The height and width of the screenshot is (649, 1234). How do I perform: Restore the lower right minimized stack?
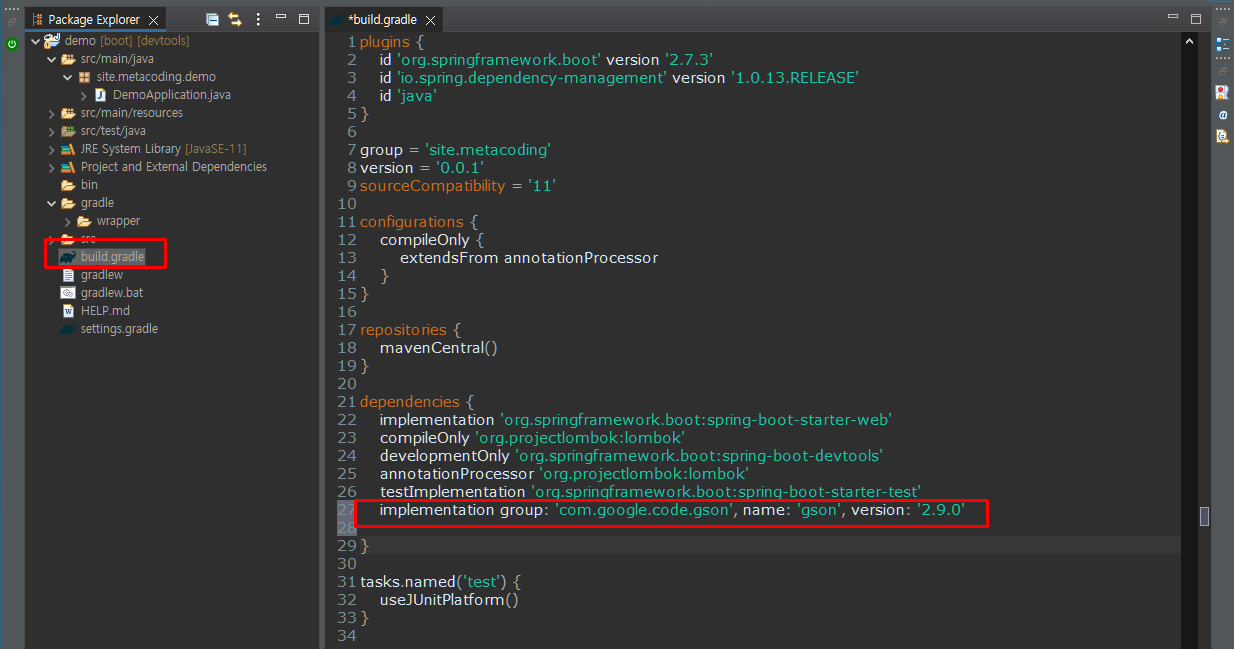[x=1222, y=70]
